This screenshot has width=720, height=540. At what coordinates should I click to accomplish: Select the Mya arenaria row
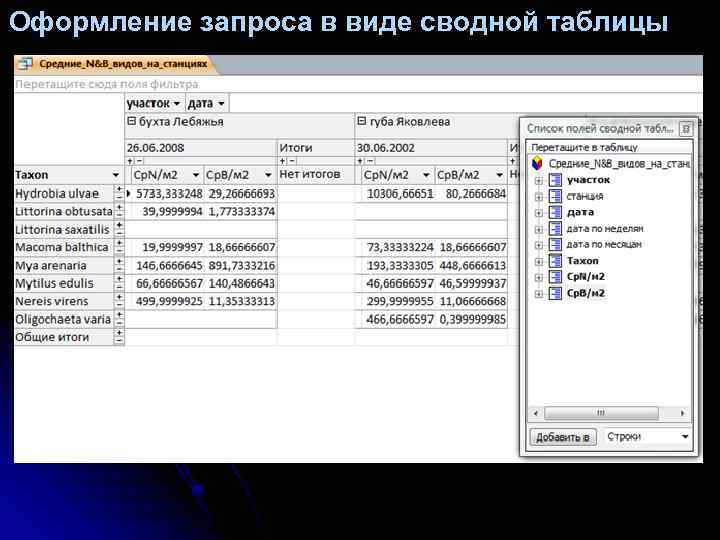(x=64, y=265)
